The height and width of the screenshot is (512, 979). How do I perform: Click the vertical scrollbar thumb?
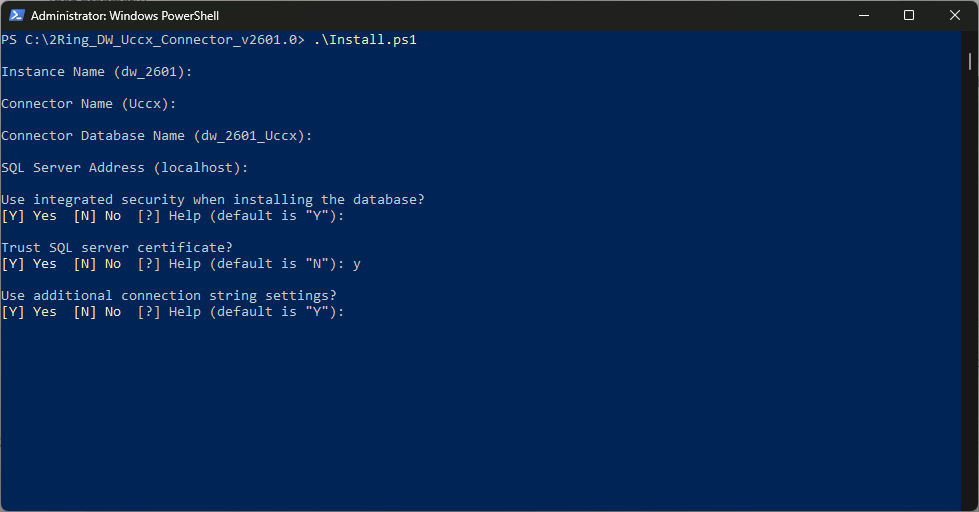click(970, 60)
